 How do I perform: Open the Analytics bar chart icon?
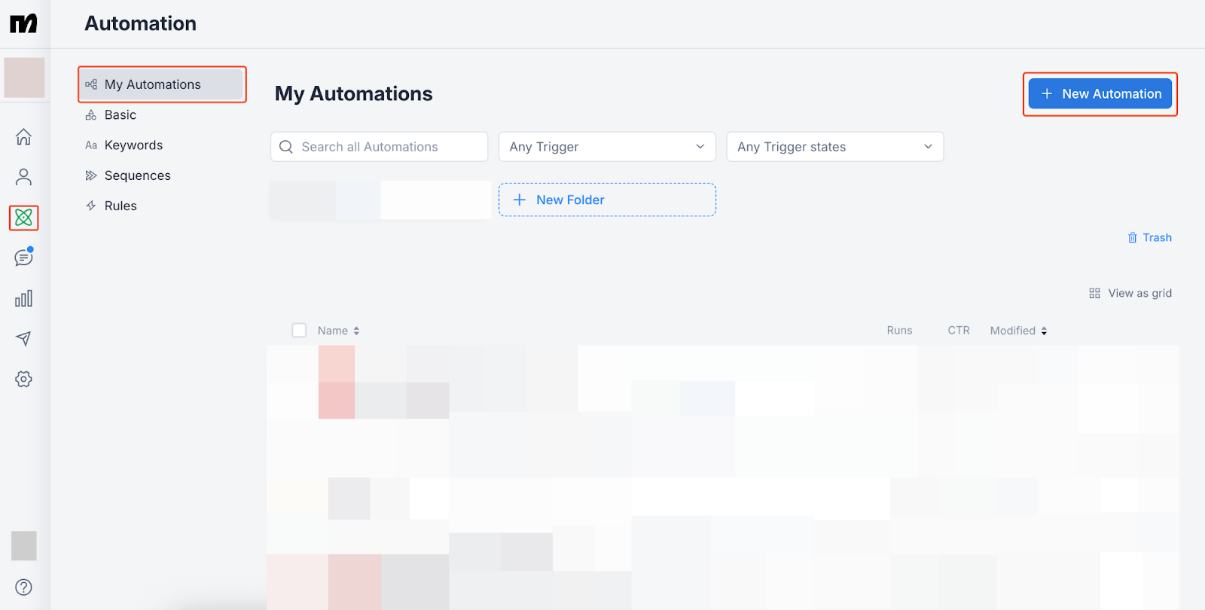pyautogui.click(x=24, y=298)
